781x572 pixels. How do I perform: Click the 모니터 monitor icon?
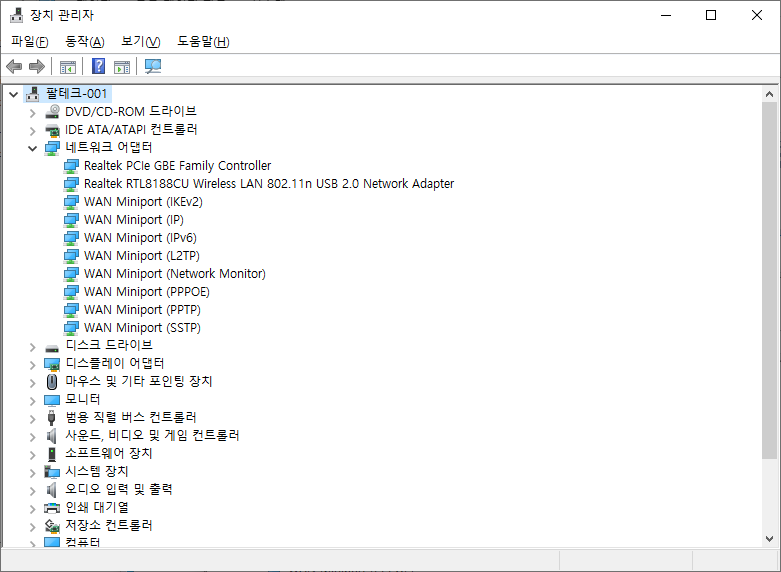[x=52, y=400]
